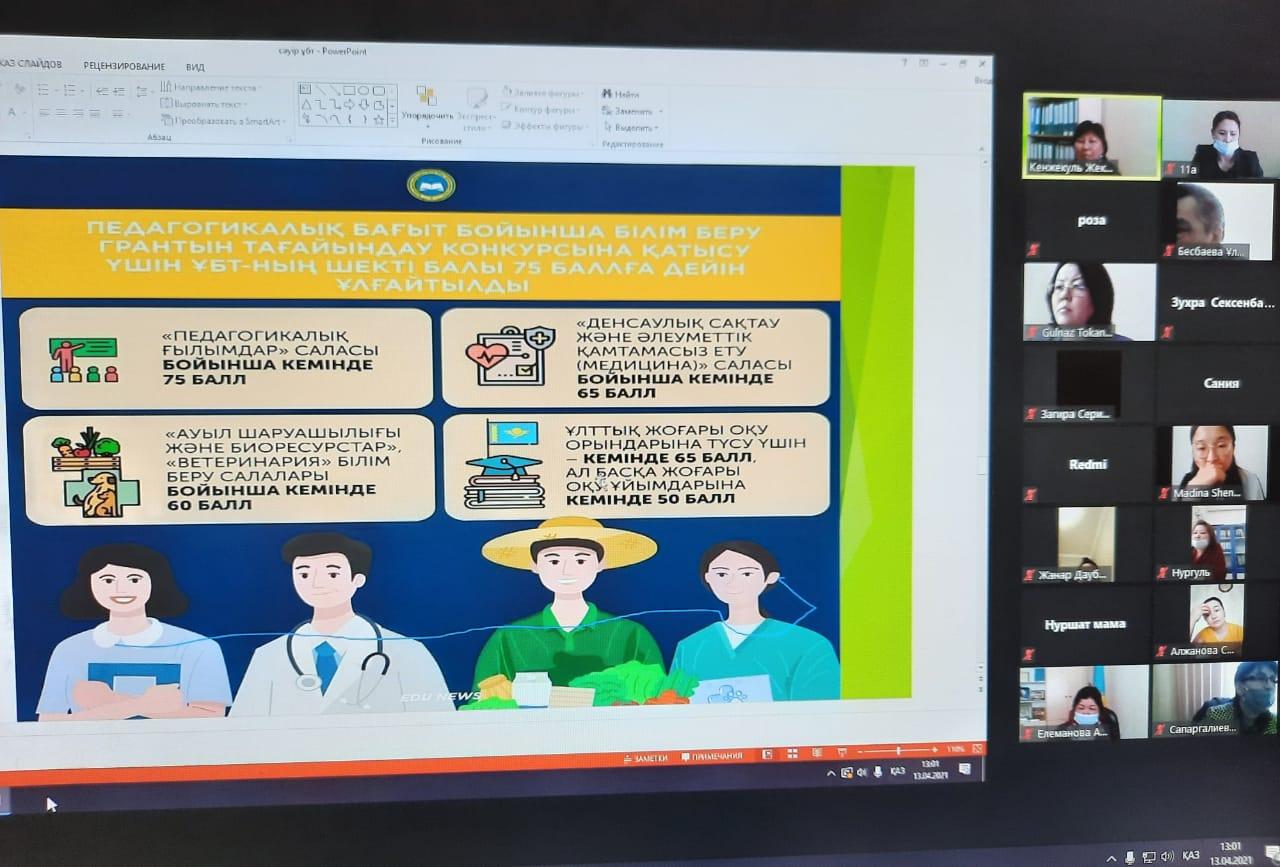Viewport: 1280px width, 867px height.
Task: Open the Windows notification center icon
Action: (964, 768)
